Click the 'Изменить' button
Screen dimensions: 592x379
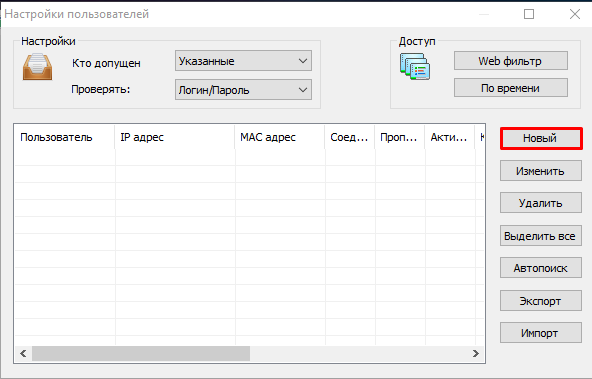[541, 171]
